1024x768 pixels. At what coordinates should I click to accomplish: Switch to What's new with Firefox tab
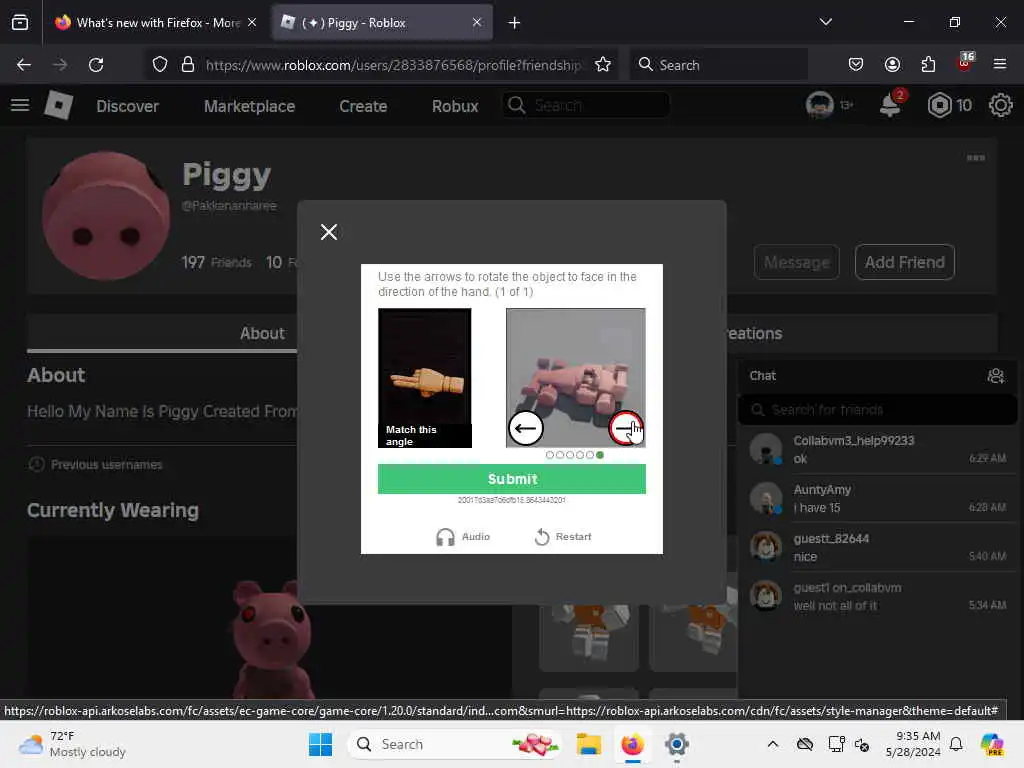pos(155,23)
